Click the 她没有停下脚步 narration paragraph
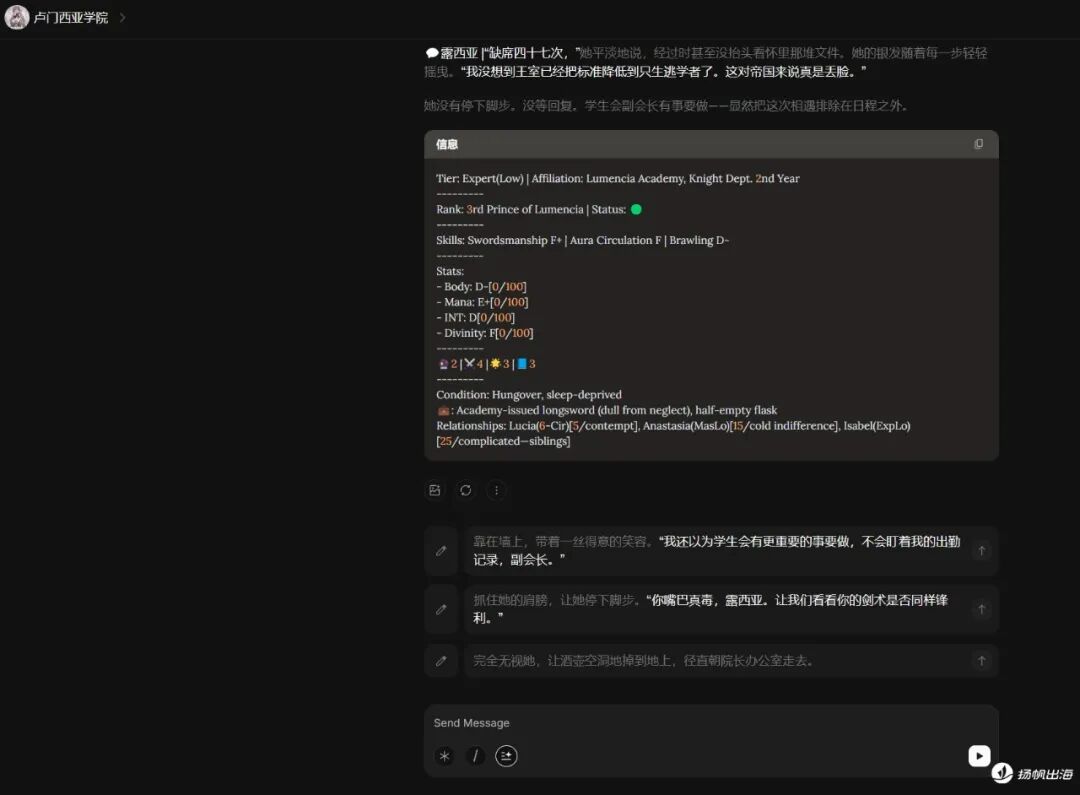The width and height of the screenshot is (1080, 795). 665,105
